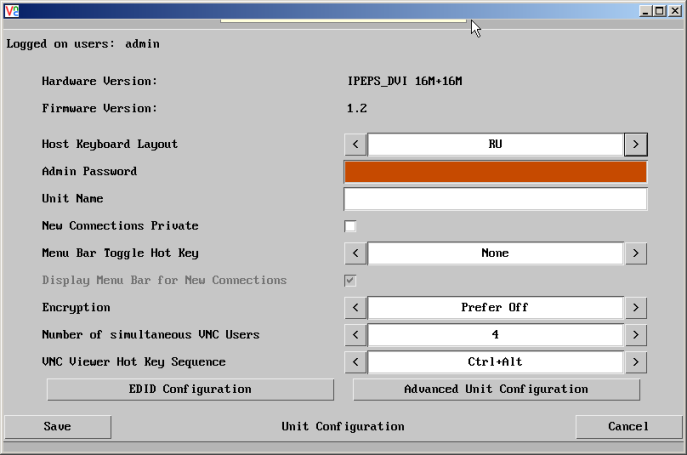Enable New Connections Private checkbox
The image size is (687, 455).
click(350, 226)
